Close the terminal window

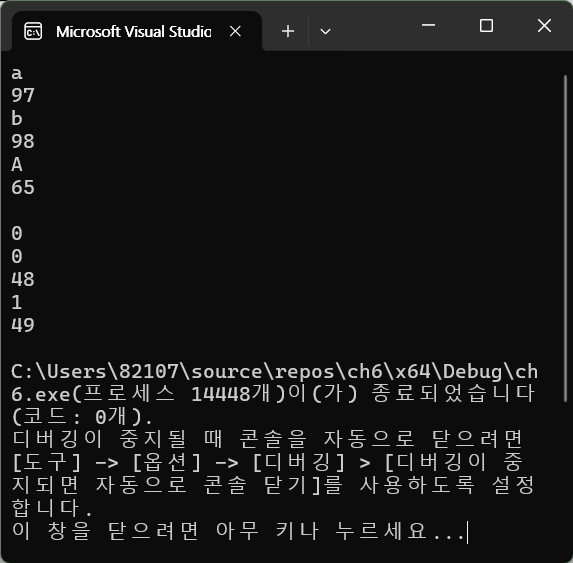click(544, 26)
